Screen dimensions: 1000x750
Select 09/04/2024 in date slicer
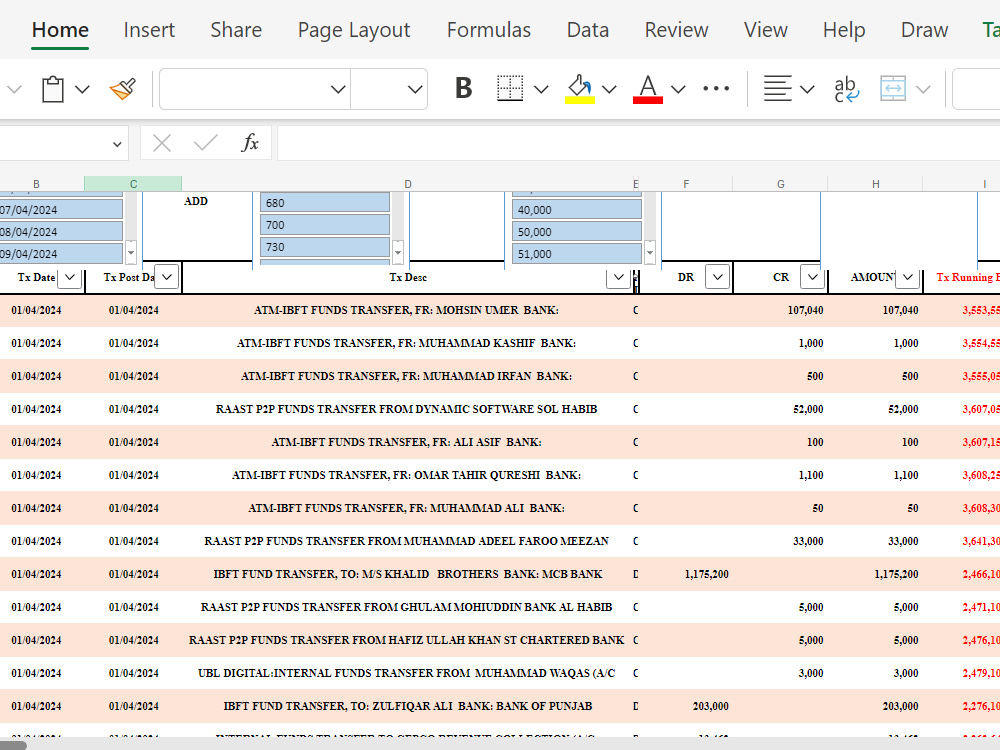point(61,253)
